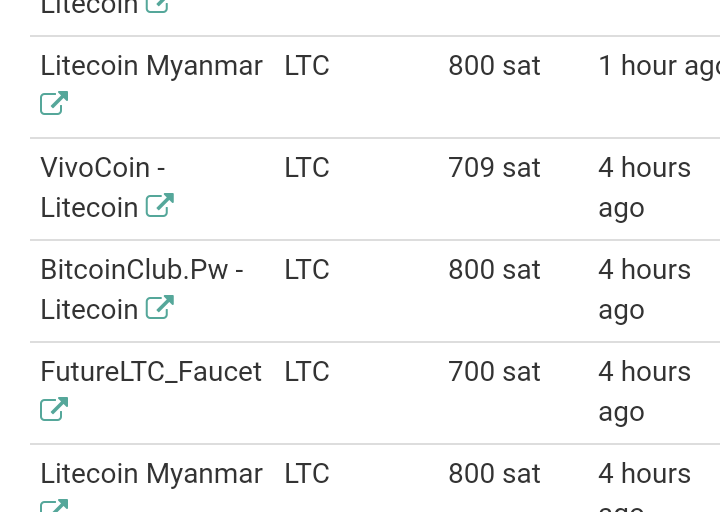This screenshot has width=720, height=512.
Task: Open the FutureLTC_Faucet name entry
Action: pyautogui.click(x=151, y=372)
